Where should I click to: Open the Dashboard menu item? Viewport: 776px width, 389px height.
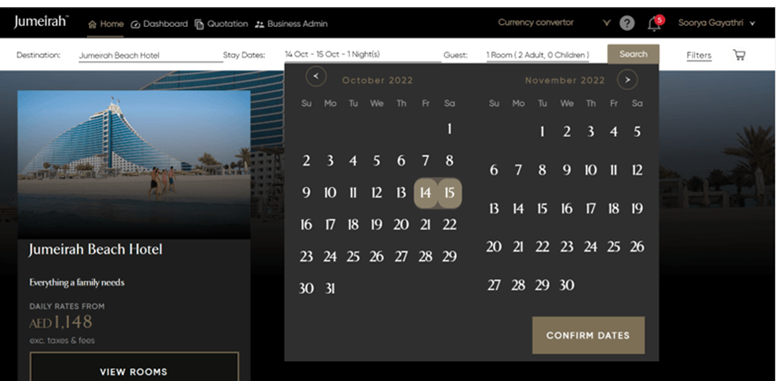(159, 24)
